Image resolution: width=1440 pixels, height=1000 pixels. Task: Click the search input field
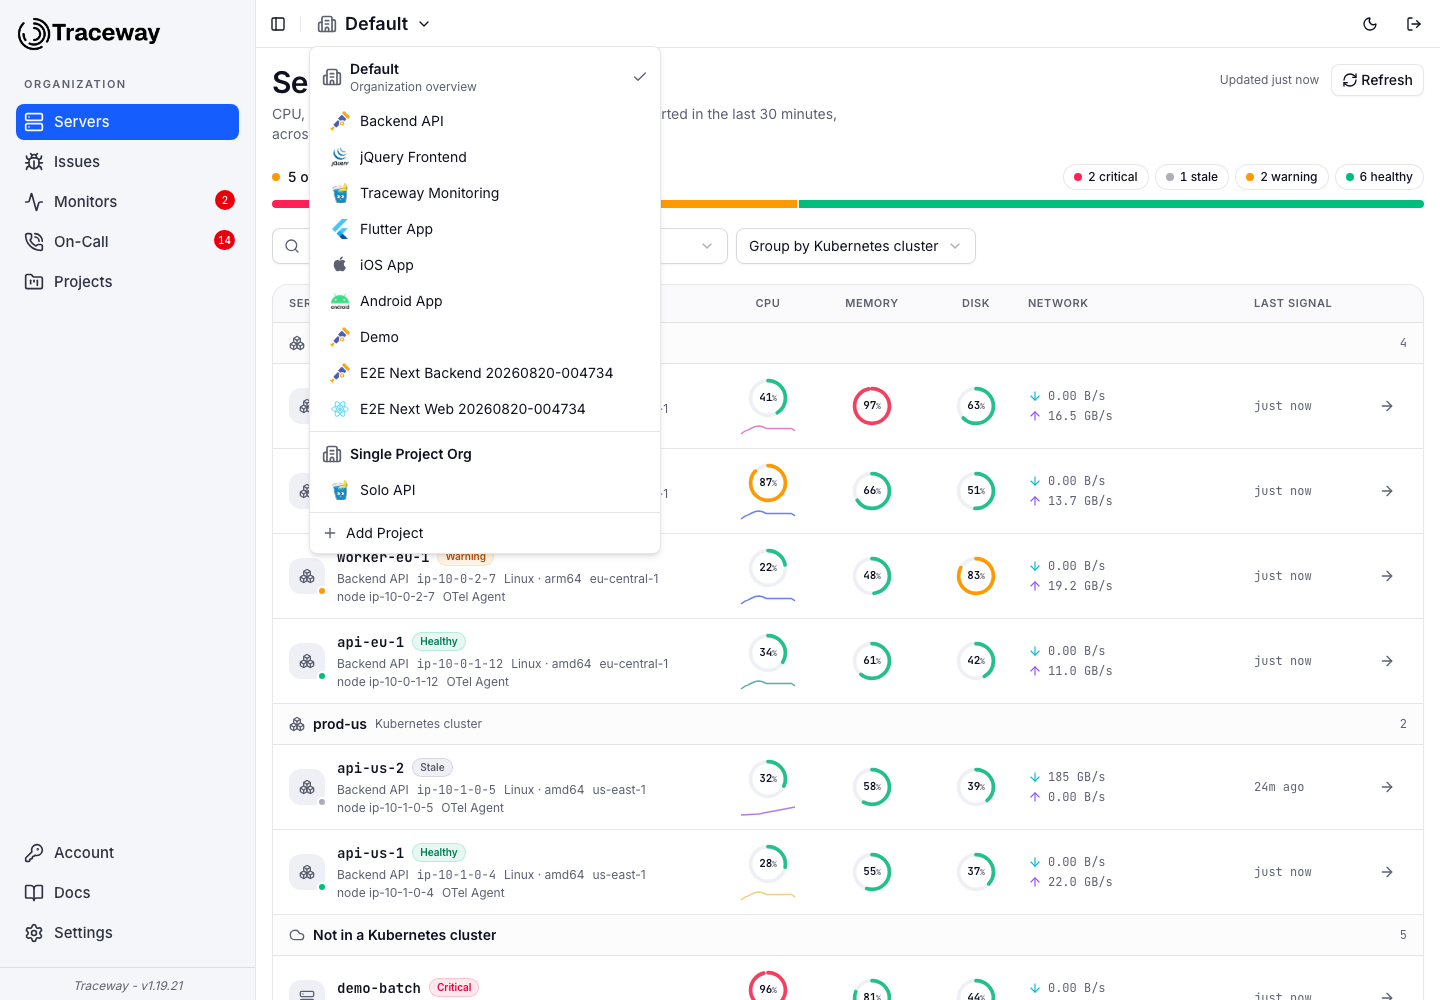tap(292, 246)
